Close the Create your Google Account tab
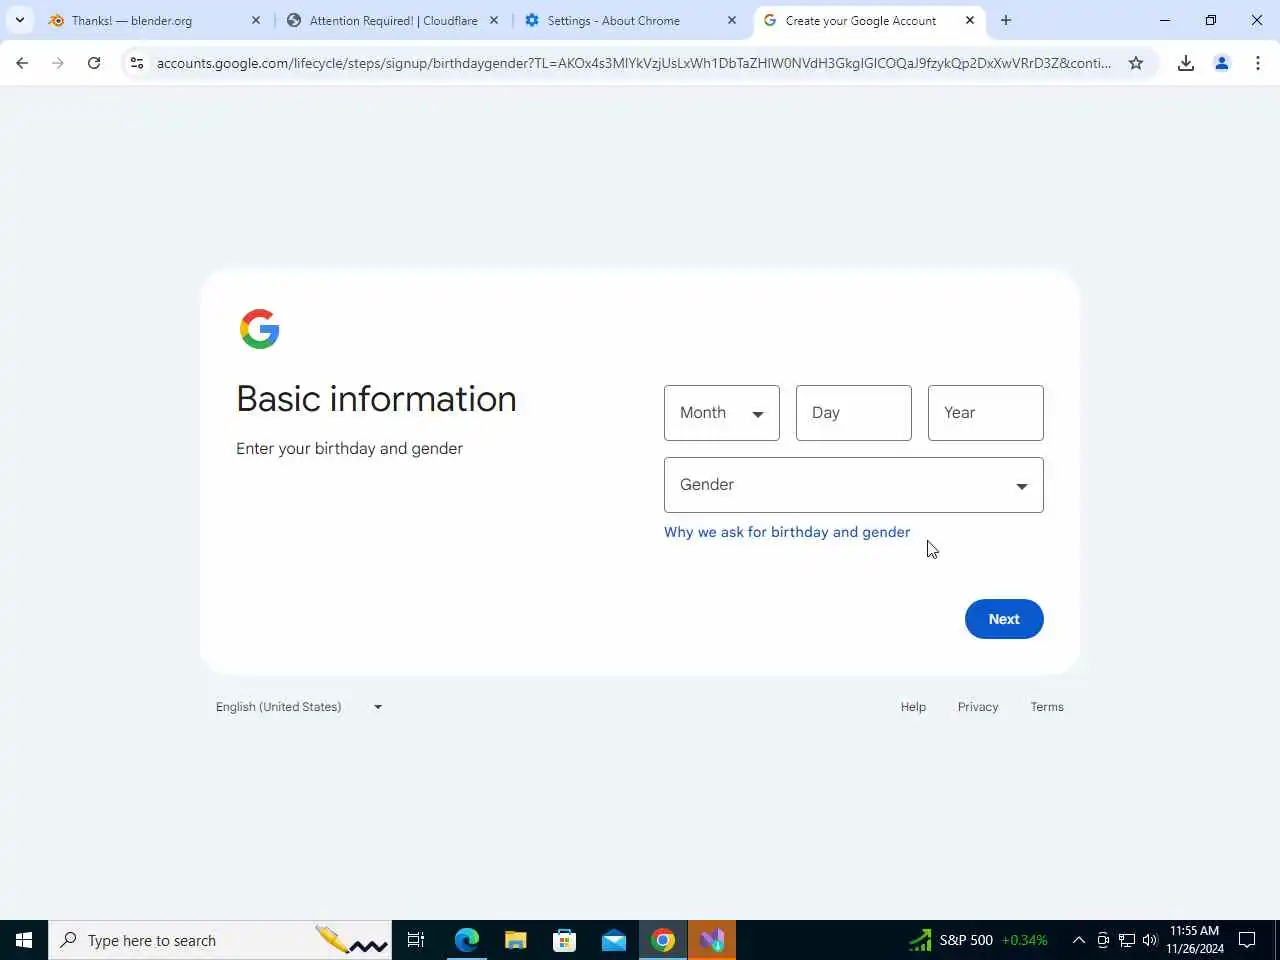Viewport: 1280px width, 960px height. (970, 20)
